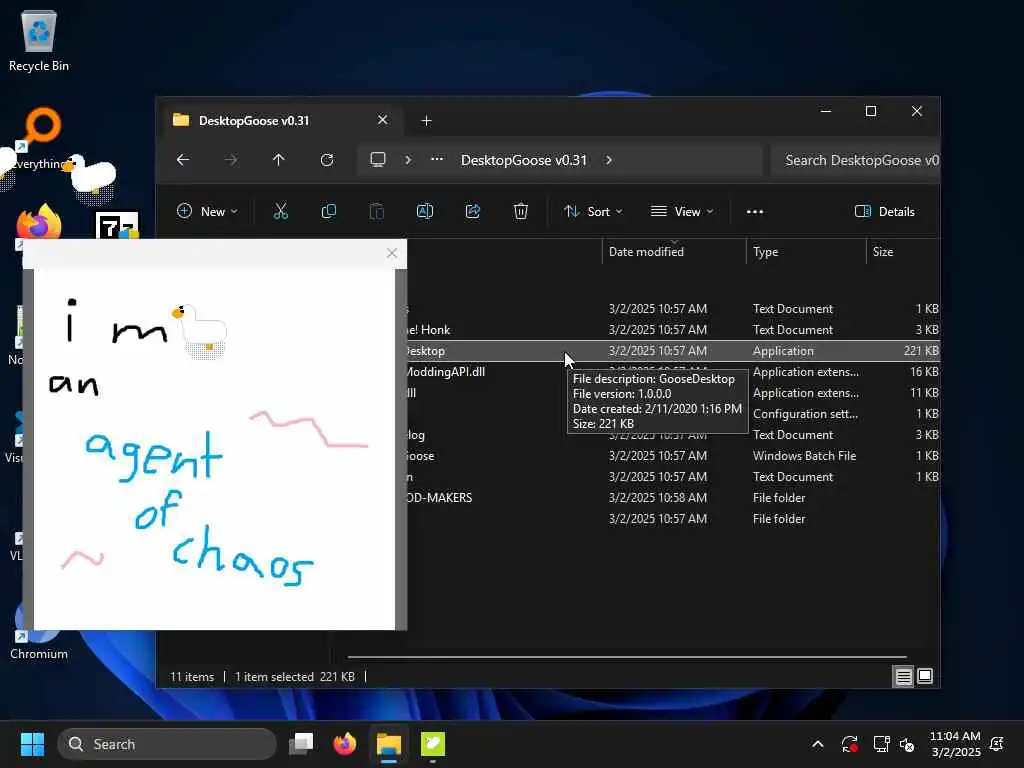Open the Recycle Bin desktop icon
Screen dimensions: 1024x768
[39, 40]
